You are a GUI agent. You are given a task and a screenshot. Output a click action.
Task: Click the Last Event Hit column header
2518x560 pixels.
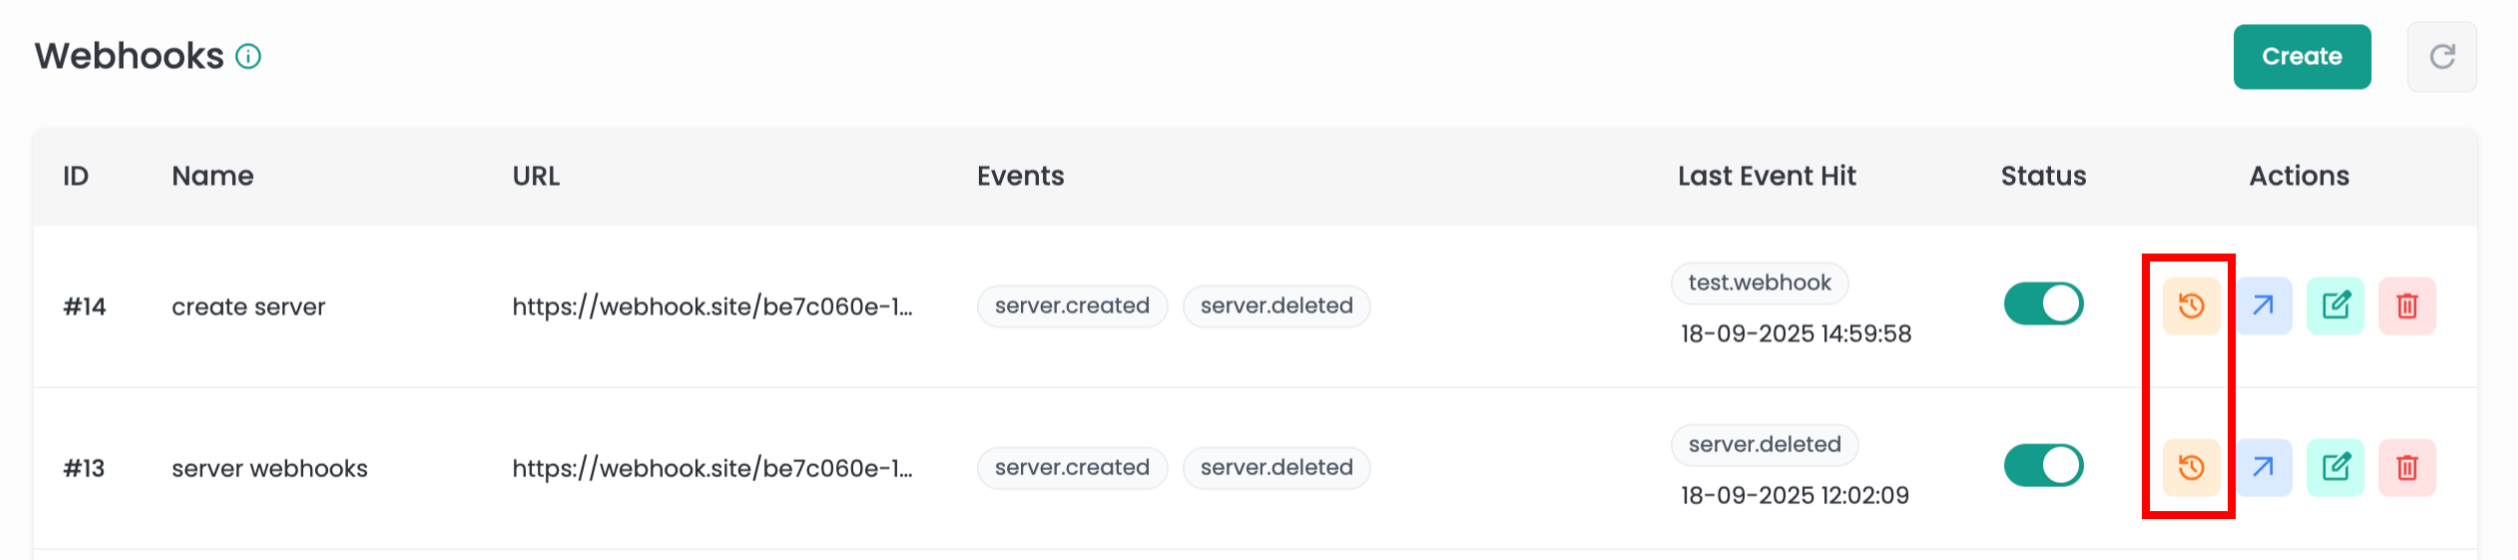coord(1766,176)
